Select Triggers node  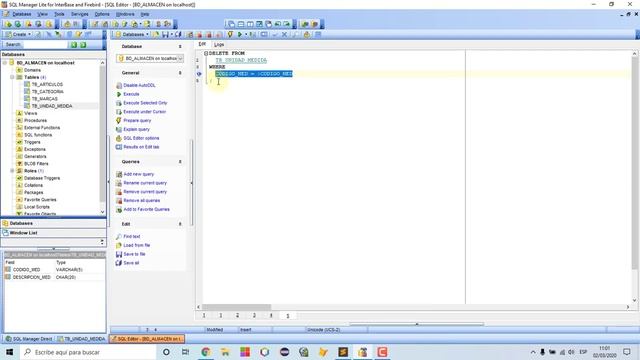32,142
